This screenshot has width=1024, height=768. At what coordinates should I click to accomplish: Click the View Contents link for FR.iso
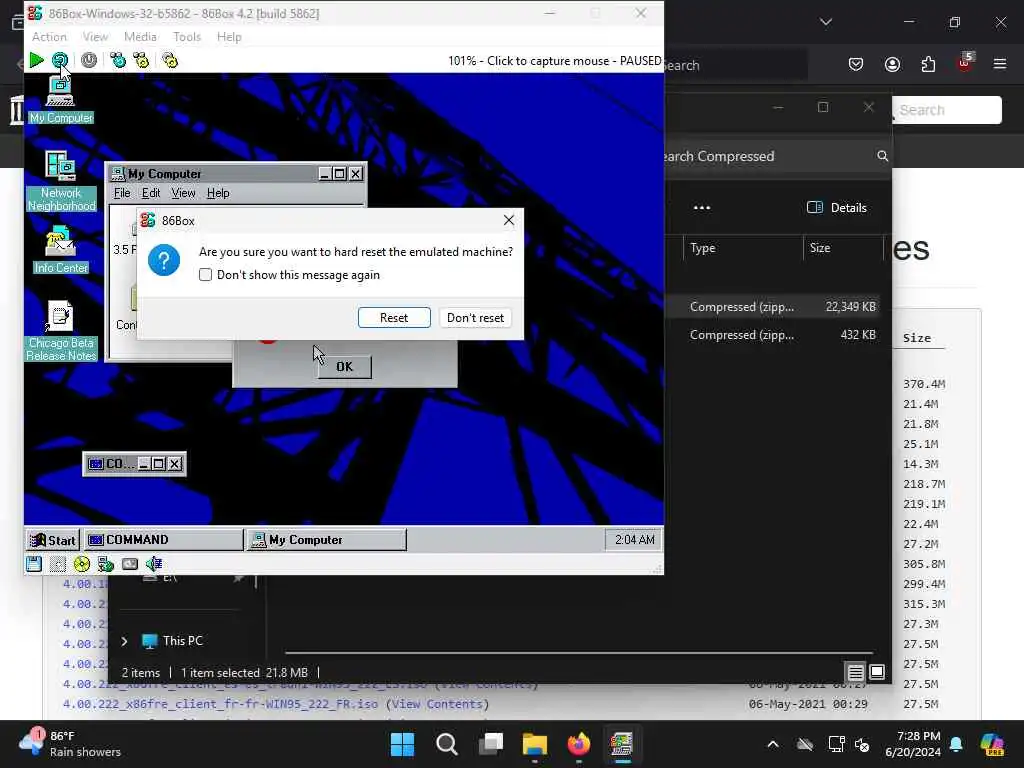pos(438,704)
